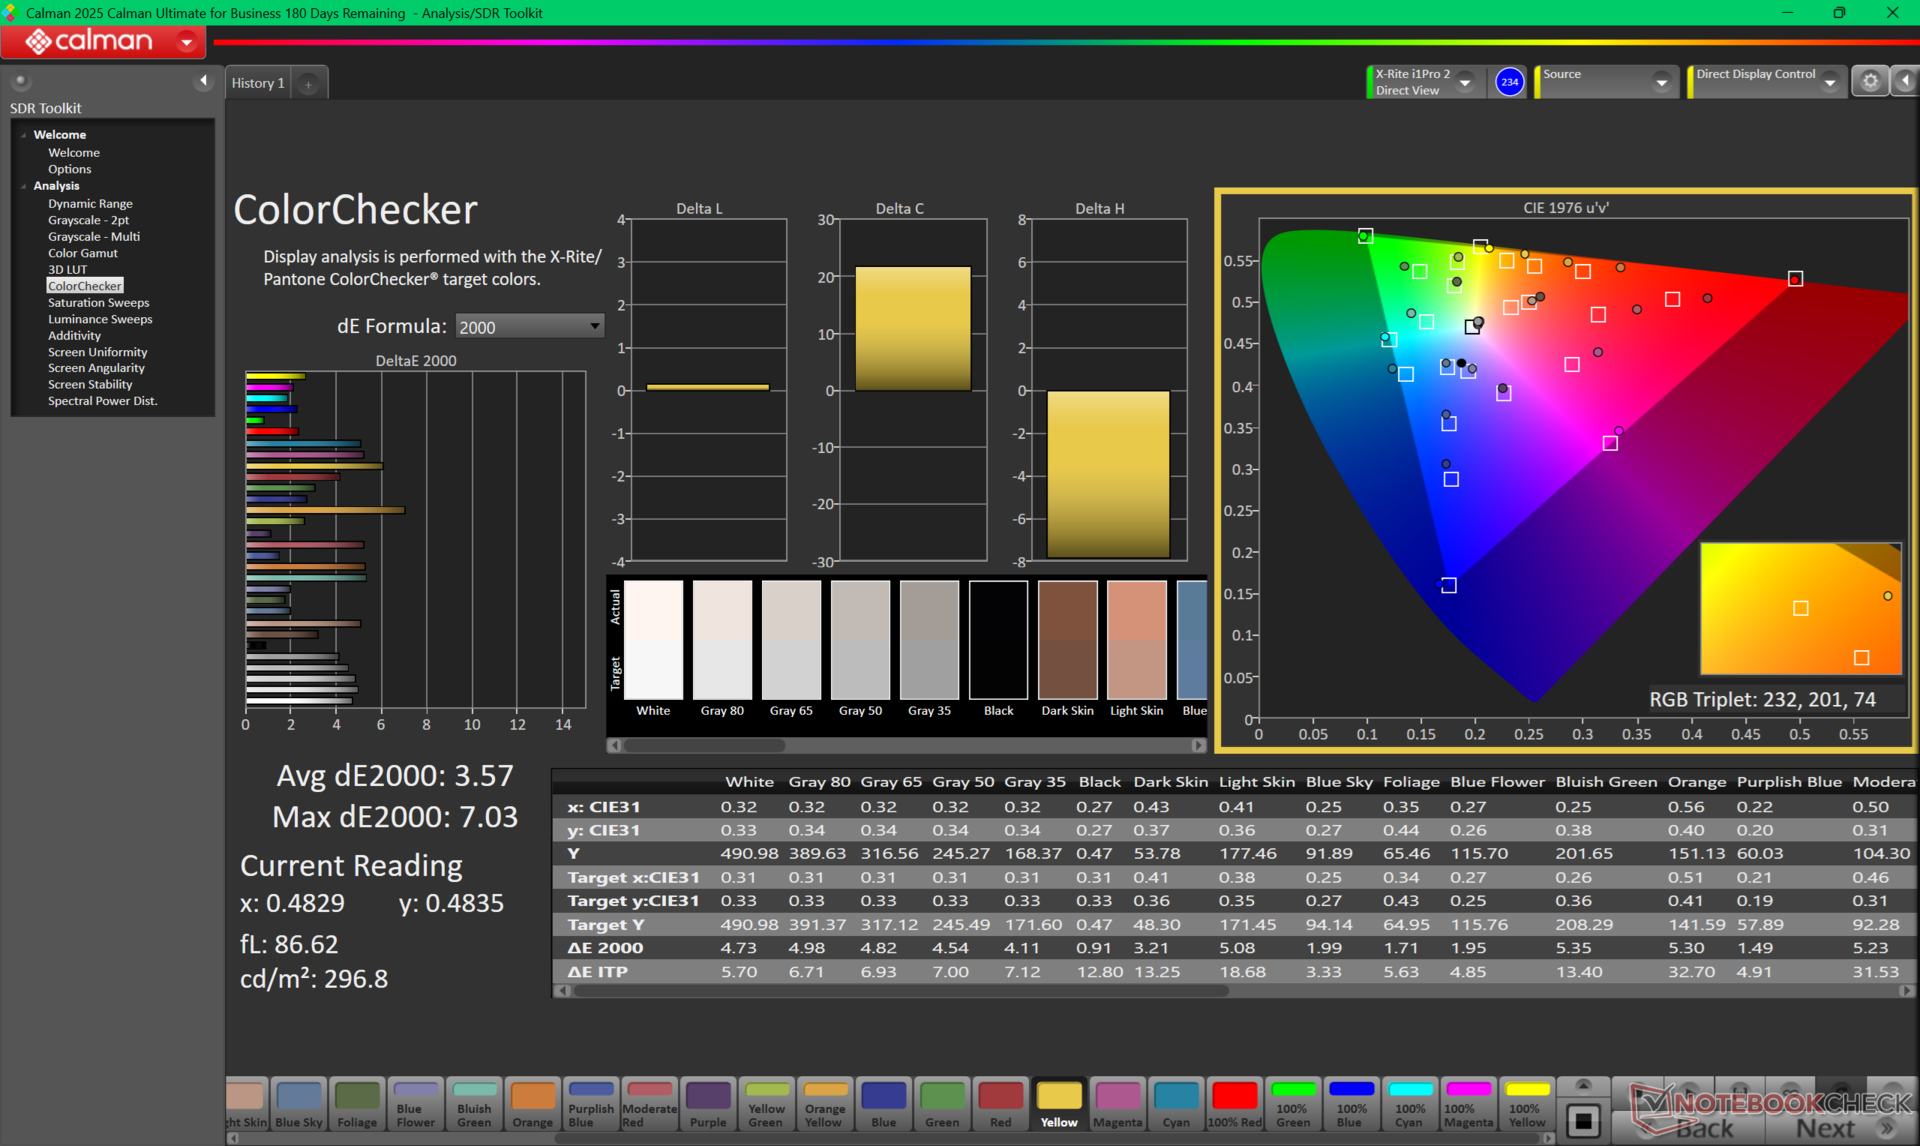Collapse the right panel using arrow icon
Viewport: 1920px width, 1146px height.
[1905, 82]
